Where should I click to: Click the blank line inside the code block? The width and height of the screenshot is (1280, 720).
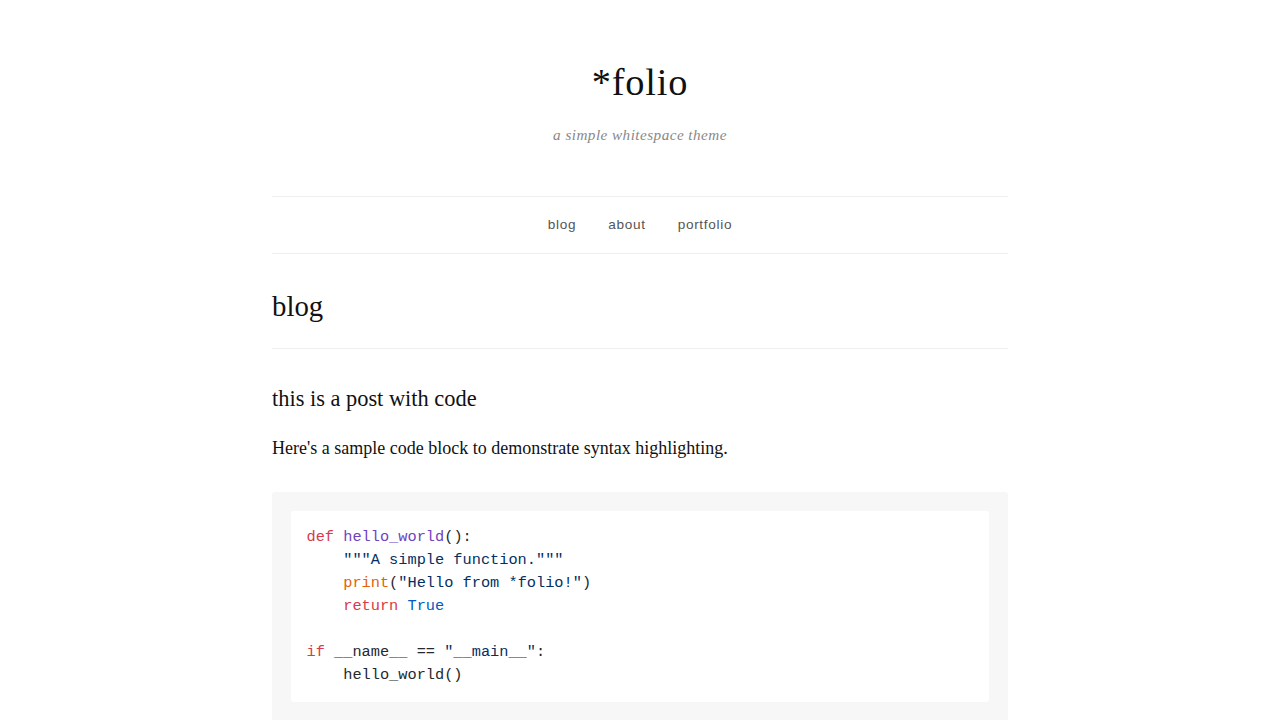[640, 629]
